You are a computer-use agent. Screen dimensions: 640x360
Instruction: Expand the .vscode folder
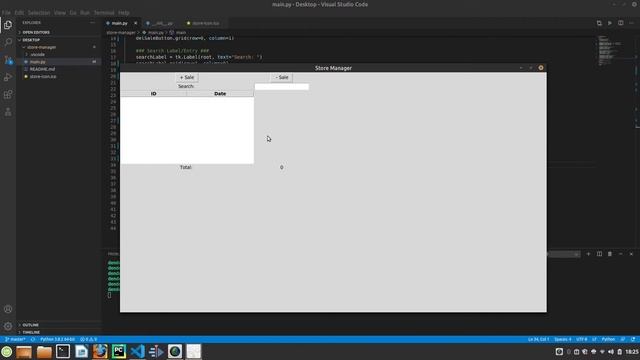click(37, 55)
